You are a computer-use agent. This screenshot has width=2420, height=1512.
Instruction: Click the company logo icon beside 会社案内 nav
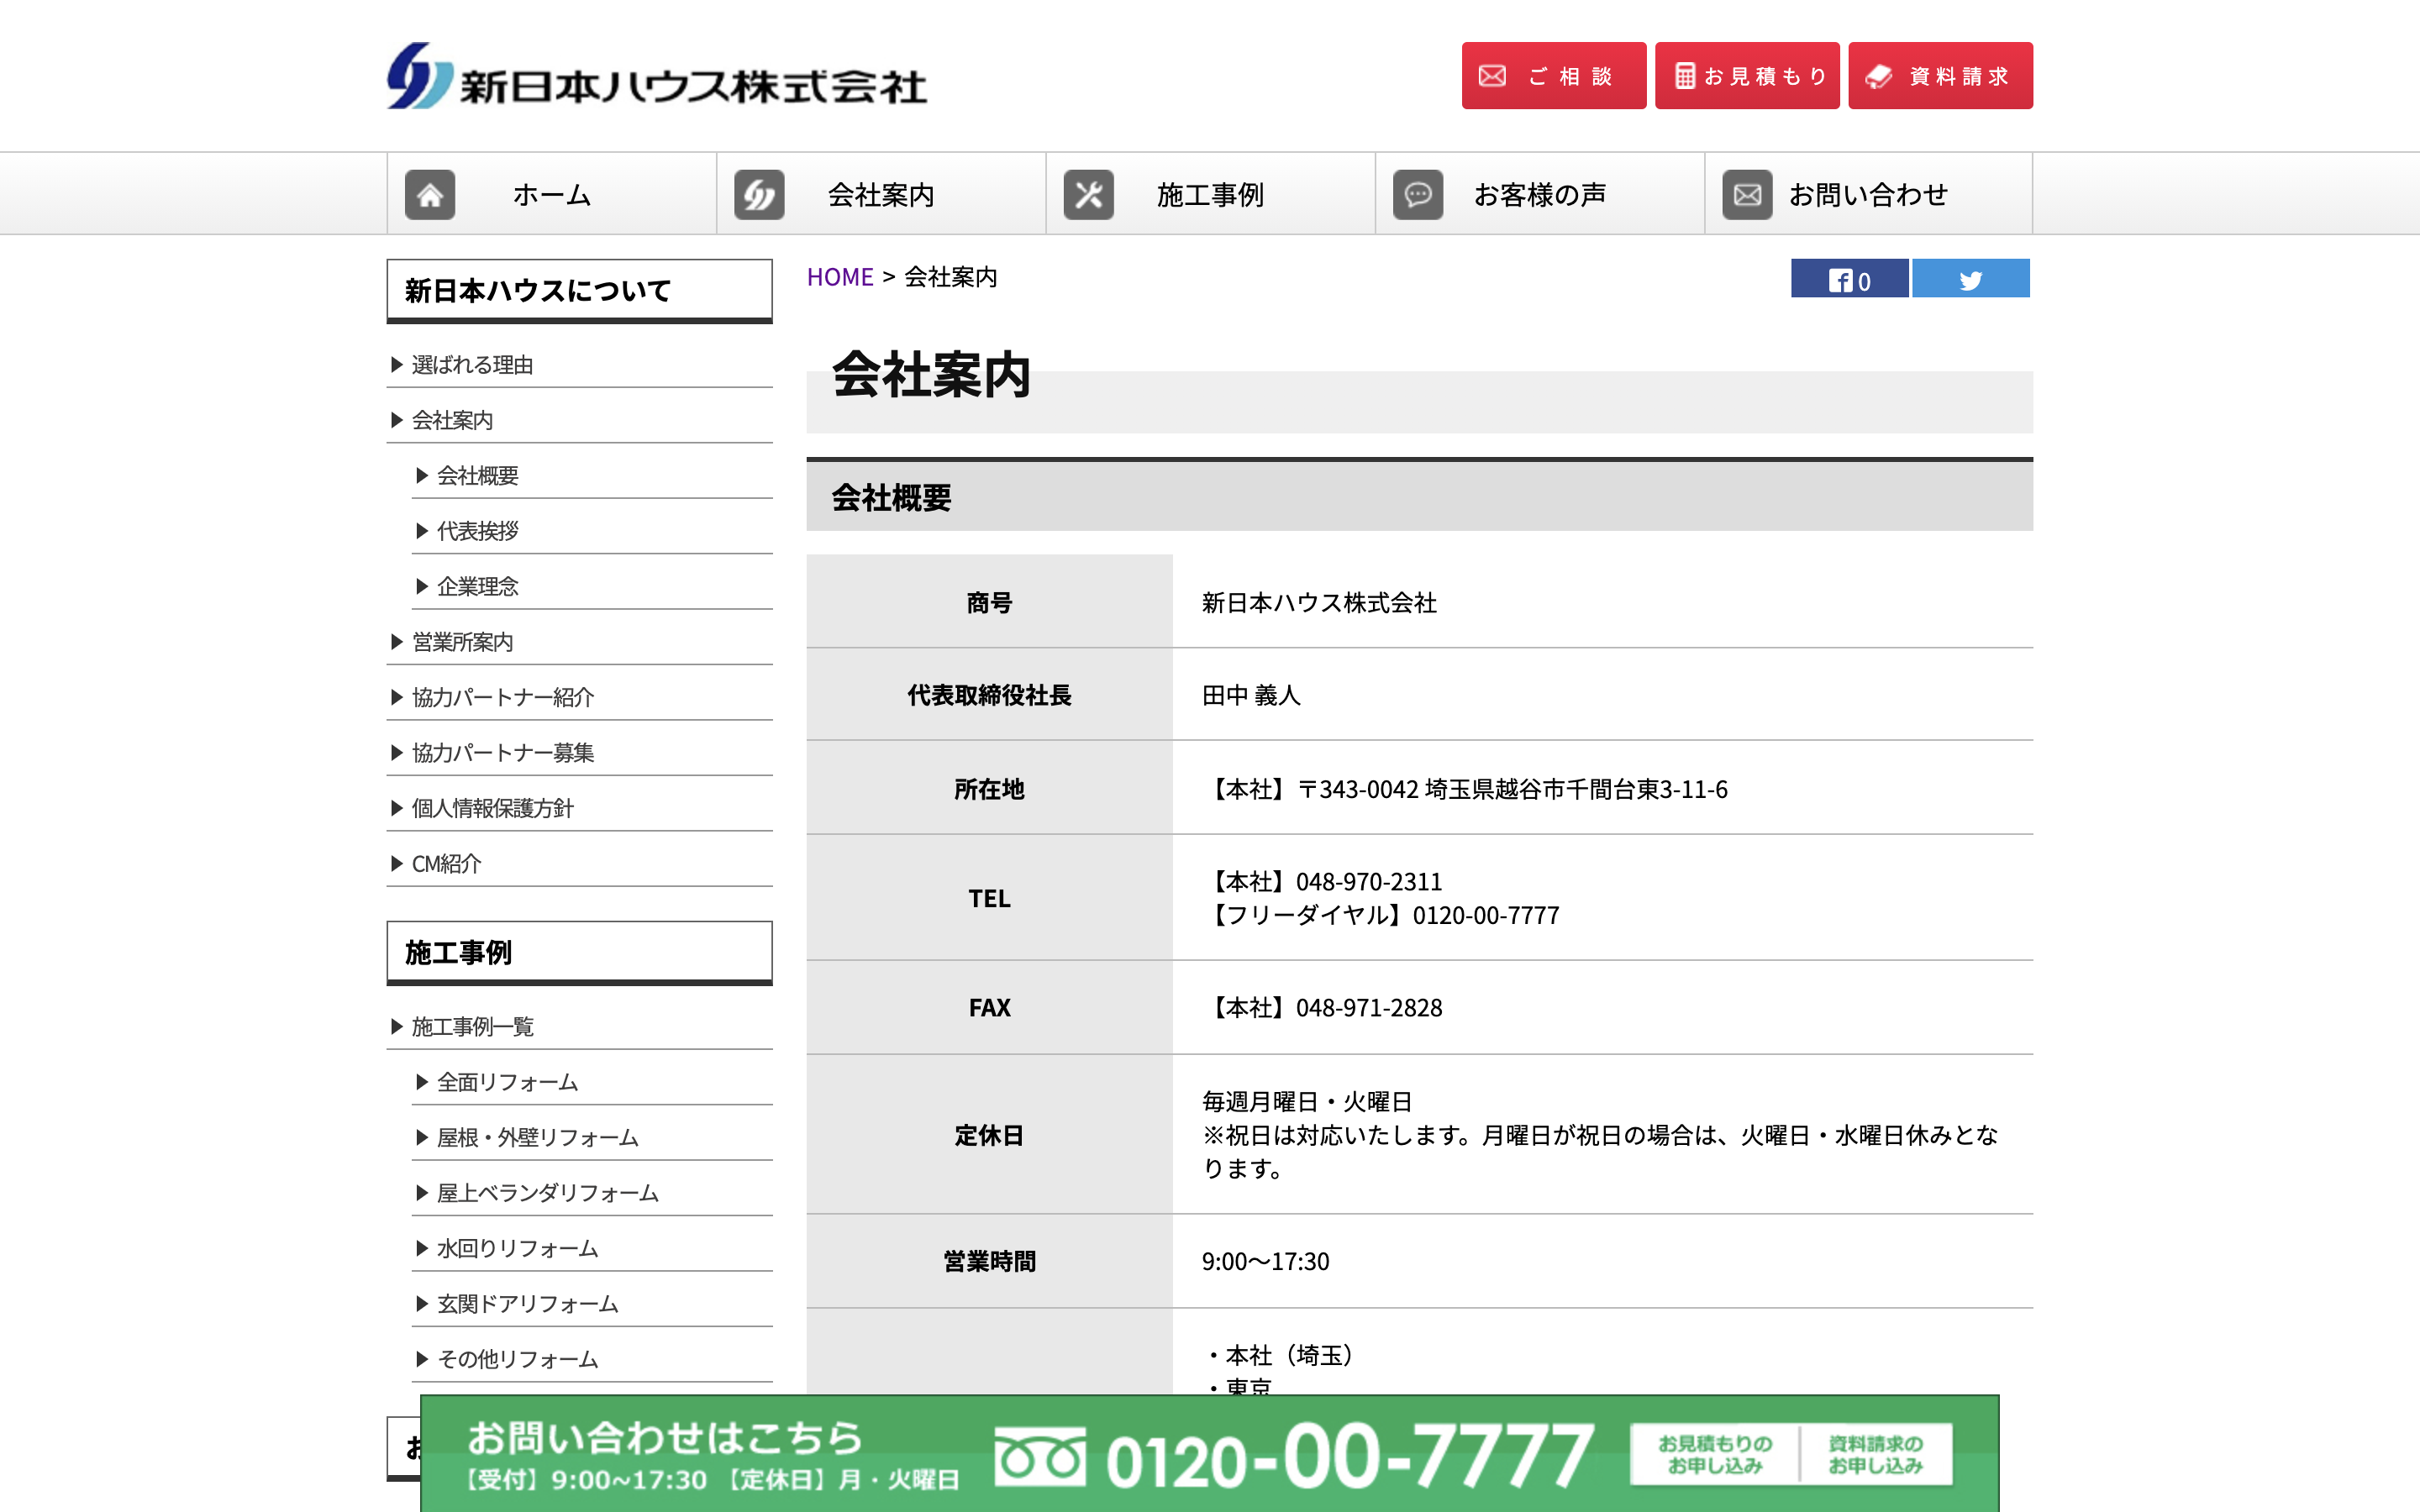pyautogui.click(x=759, y=194)
